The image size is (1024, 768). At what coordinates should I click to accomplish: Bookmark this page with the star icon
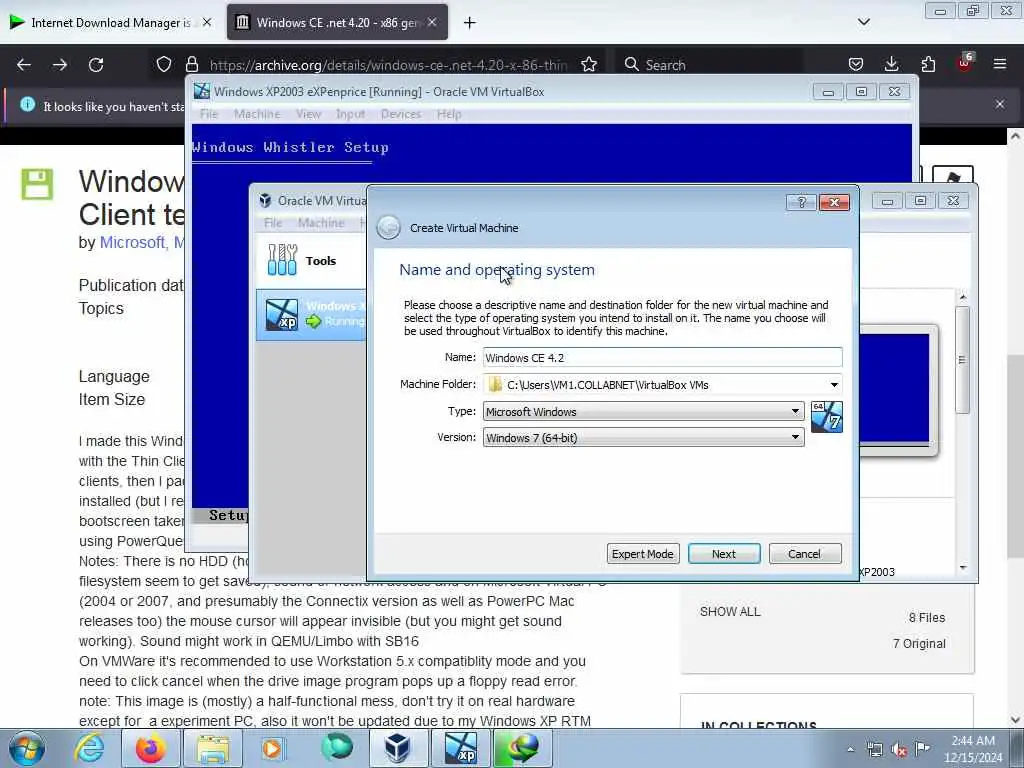[589, 65]
